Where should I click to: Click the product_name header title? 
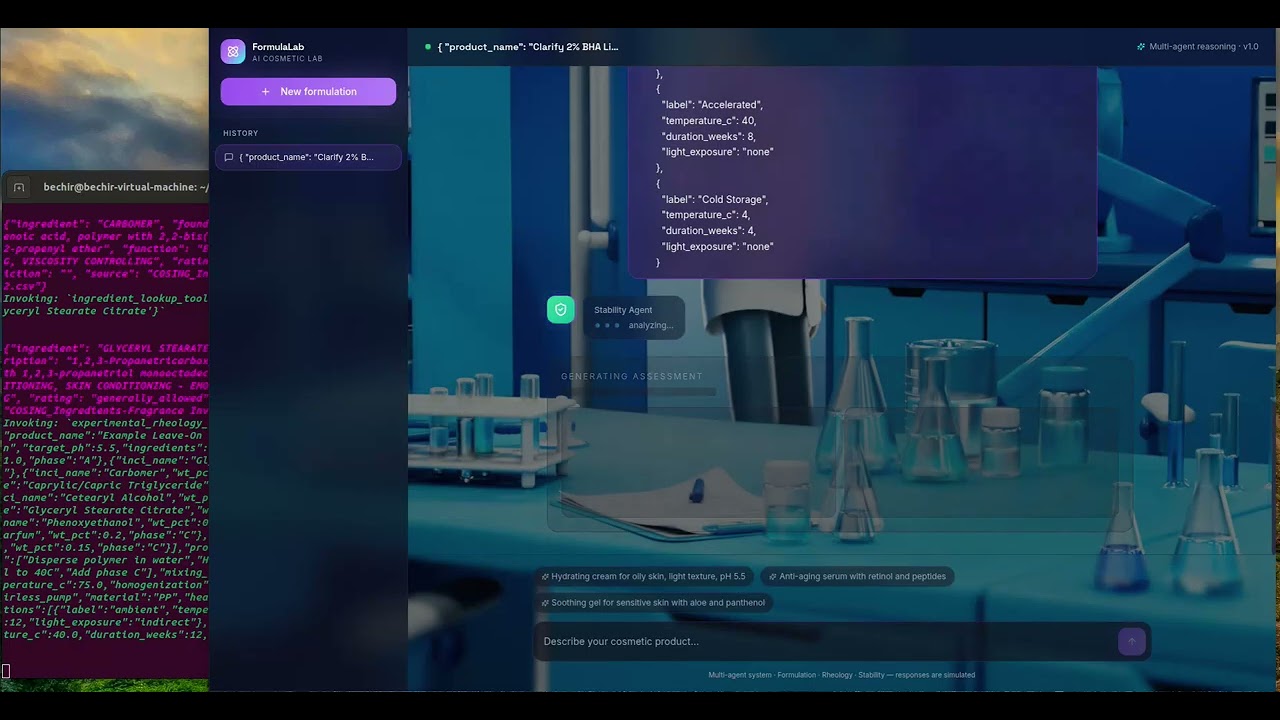coord(528,47)
